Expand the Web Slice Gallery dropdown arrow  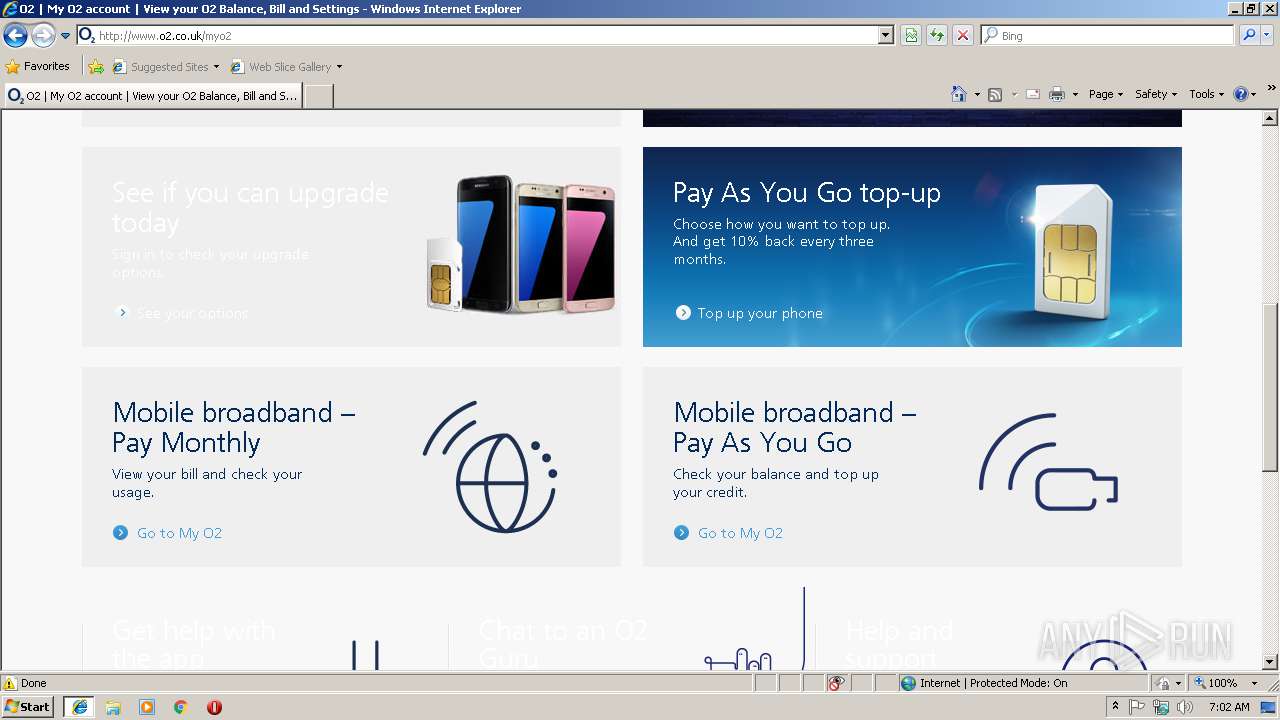[x=339, y=67]
